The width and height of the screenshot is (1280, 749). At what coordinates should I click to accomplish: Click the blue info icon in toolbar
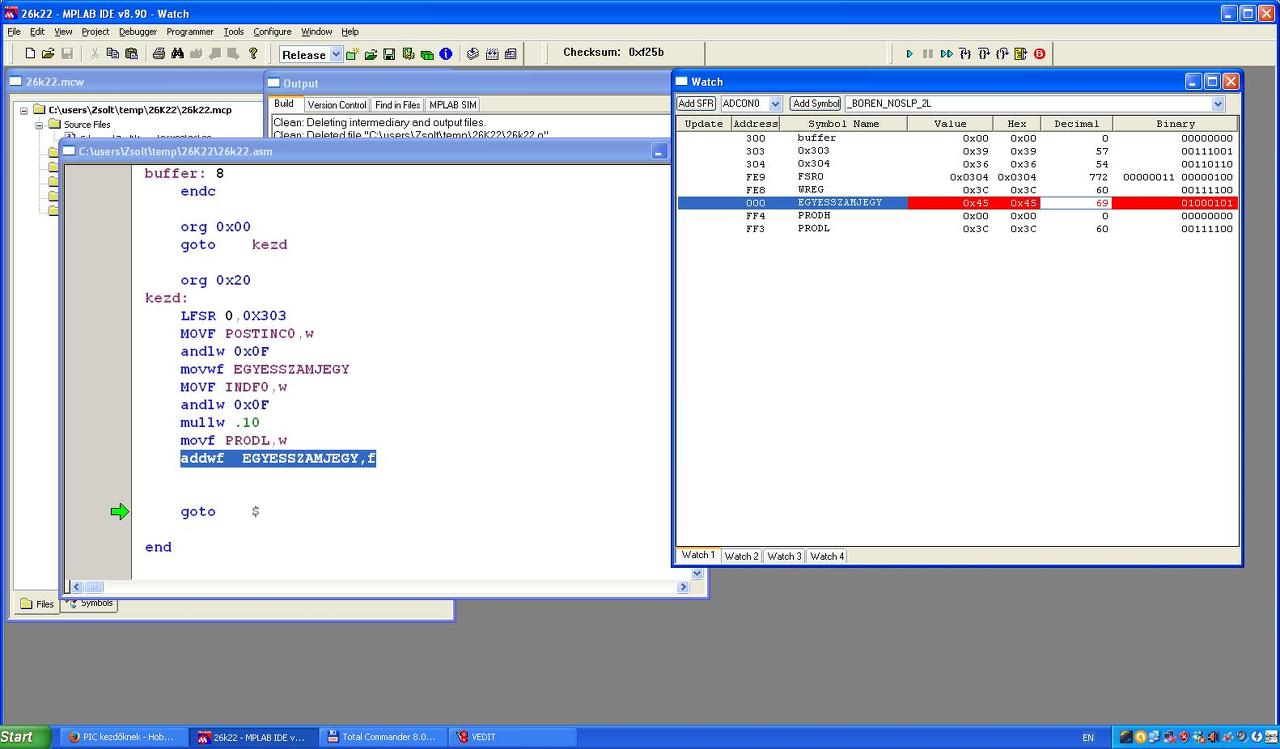(x=446, y=54)
